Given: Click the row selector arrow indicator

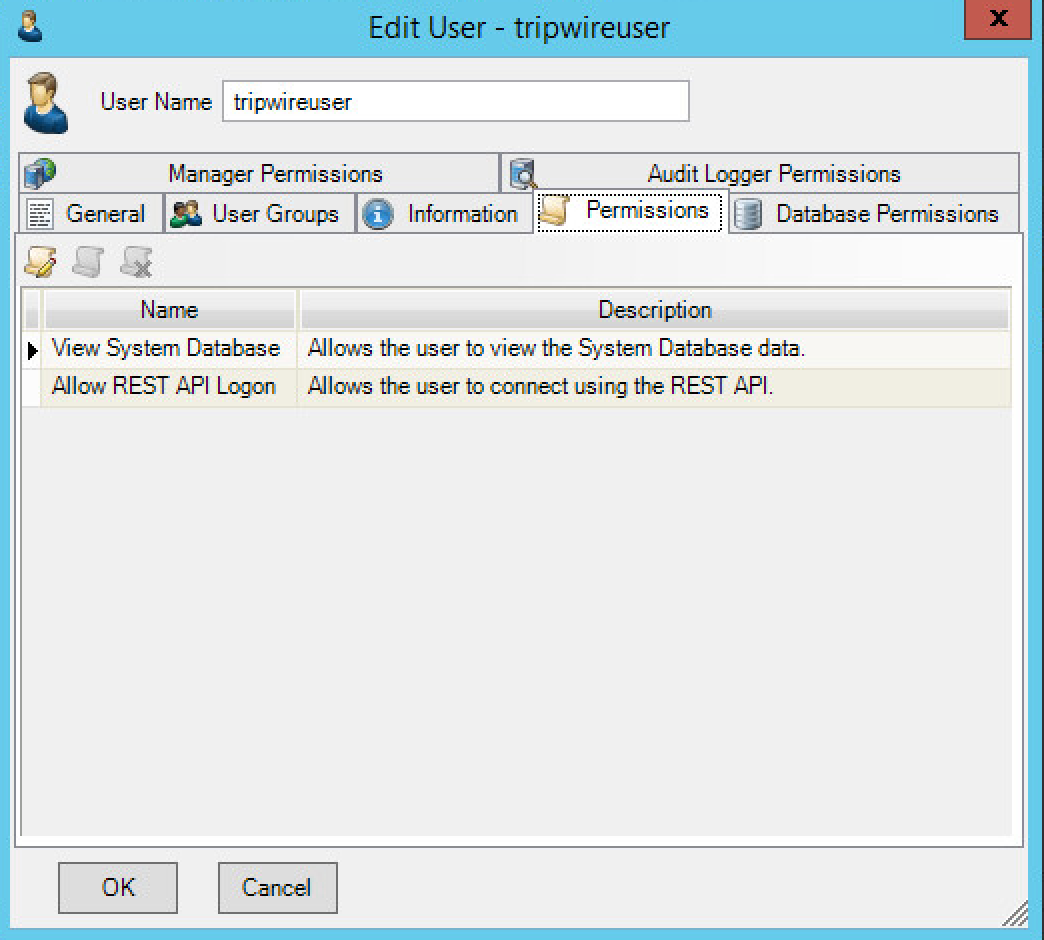Looking at the screenshot, I should pos(32,350).
